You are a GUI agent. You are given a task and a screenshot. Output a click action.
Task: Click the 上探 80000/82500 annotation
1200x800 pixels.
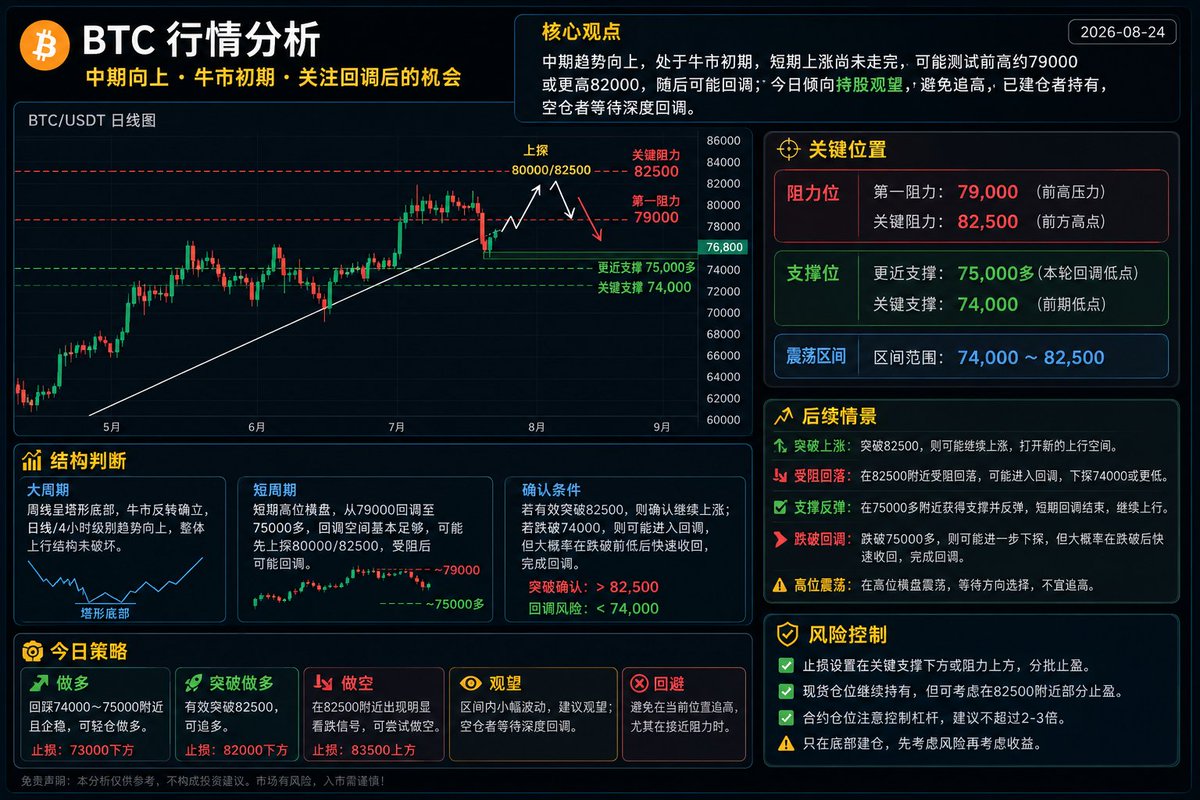(x=550, y=161)
